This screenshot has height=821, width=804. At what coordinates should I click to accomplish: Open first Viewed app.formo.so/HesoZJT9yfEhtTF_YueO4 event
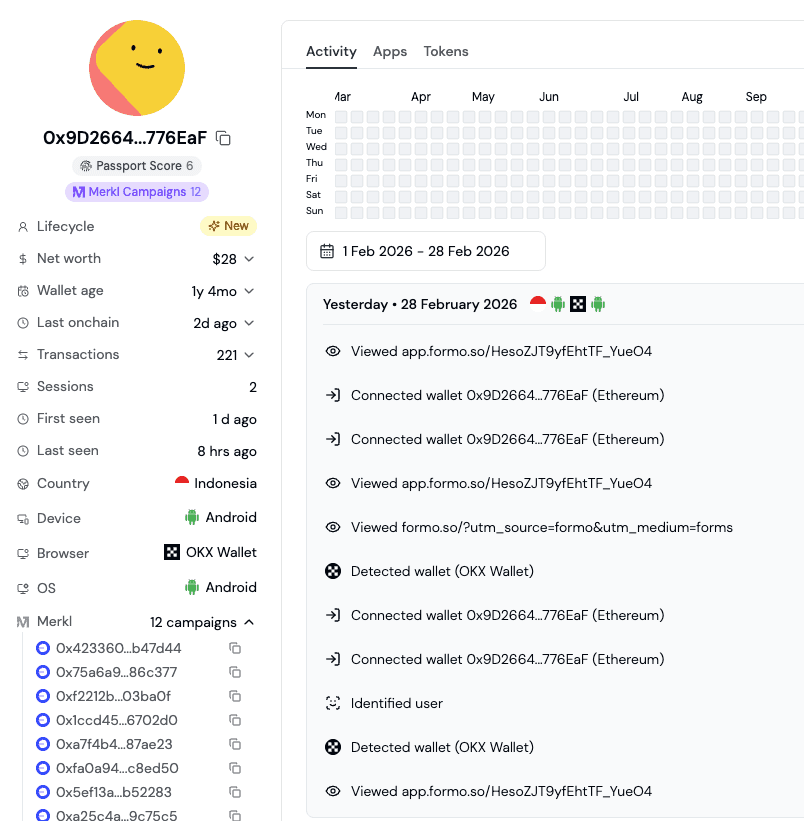501,351
